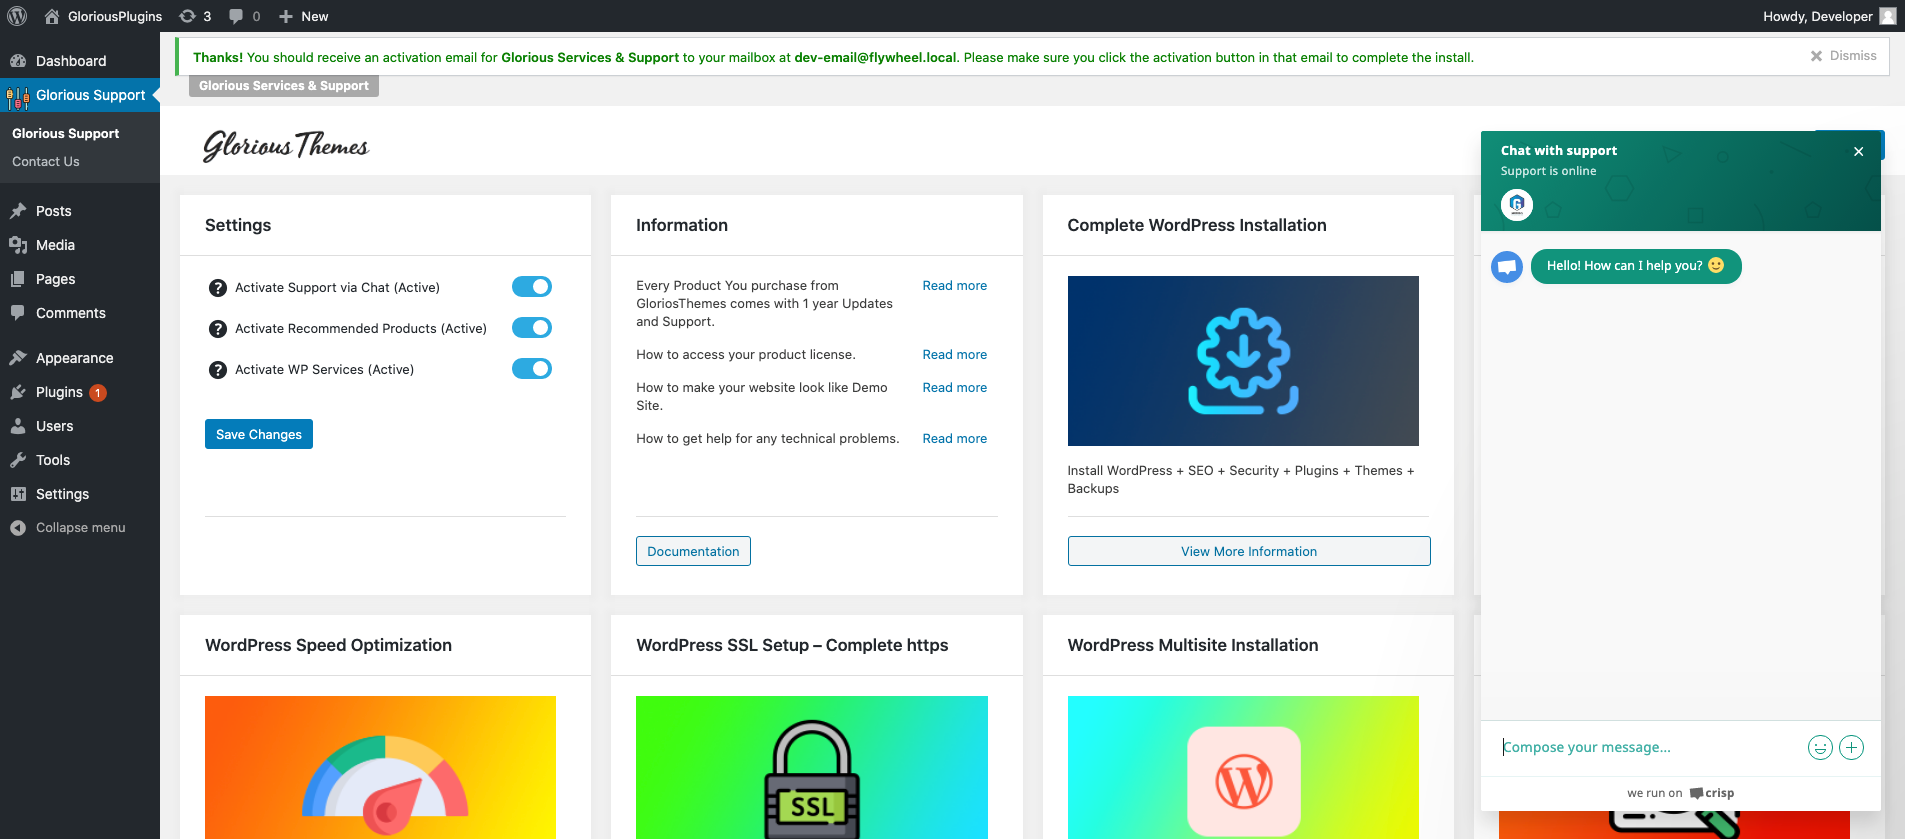This screenshot has height=839, width=1905.
Task: Click the Compose your message field
Action: (1650, 748)
